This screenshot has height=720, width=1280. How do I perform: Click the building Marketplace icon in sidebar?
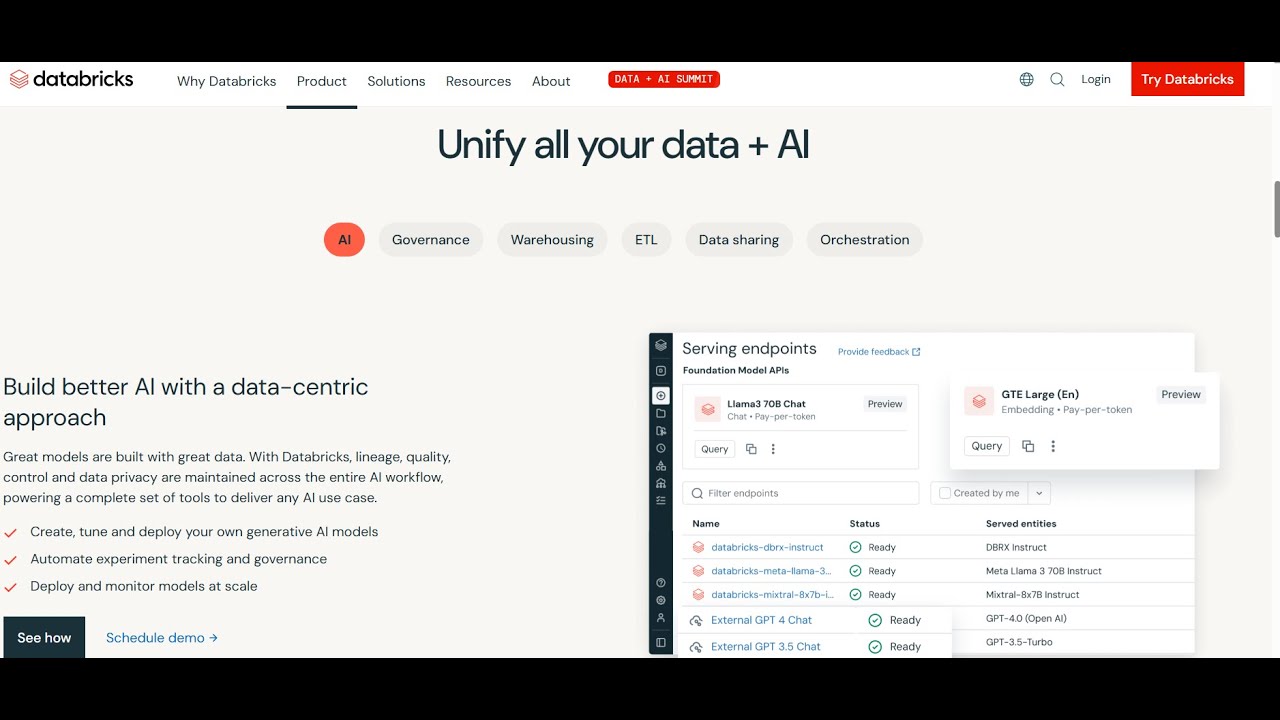click(661, 483)
